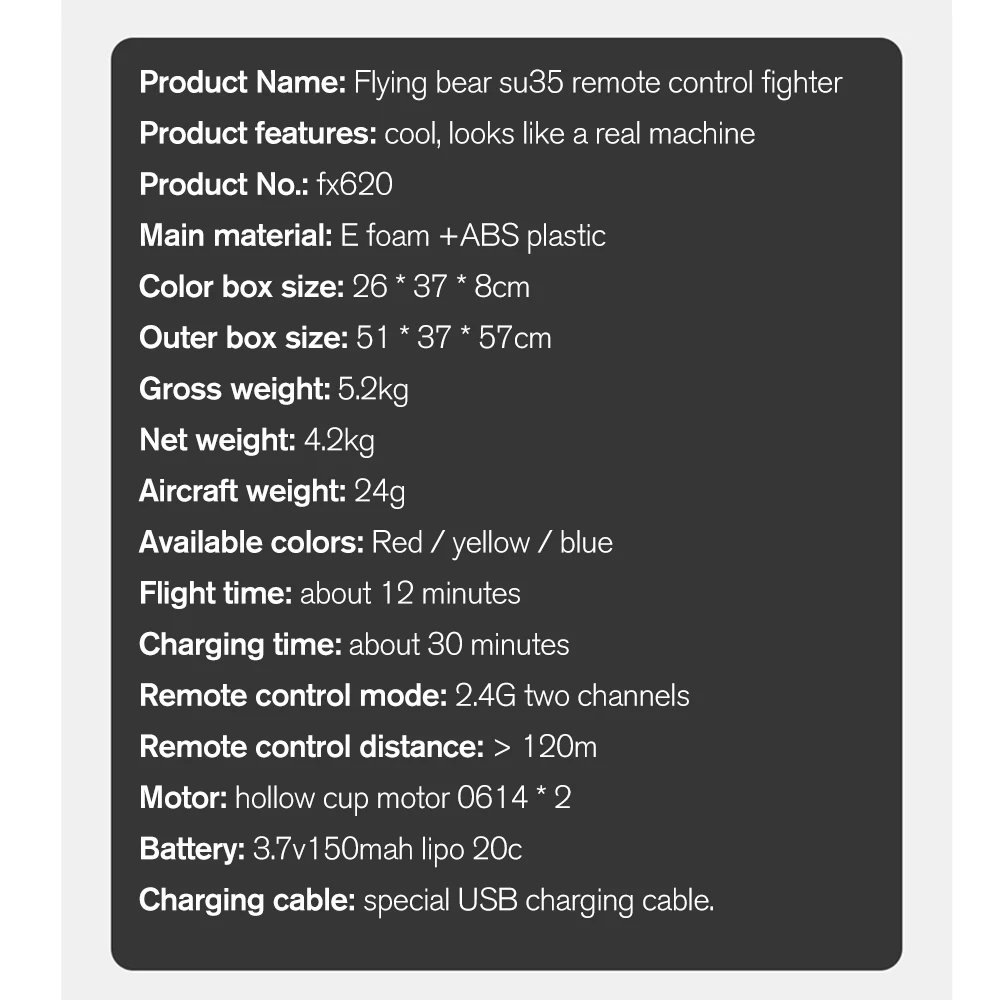Click the aircraft weight value "24g"
This screenshot has width=1000, height=1000.
pos(380,491)
